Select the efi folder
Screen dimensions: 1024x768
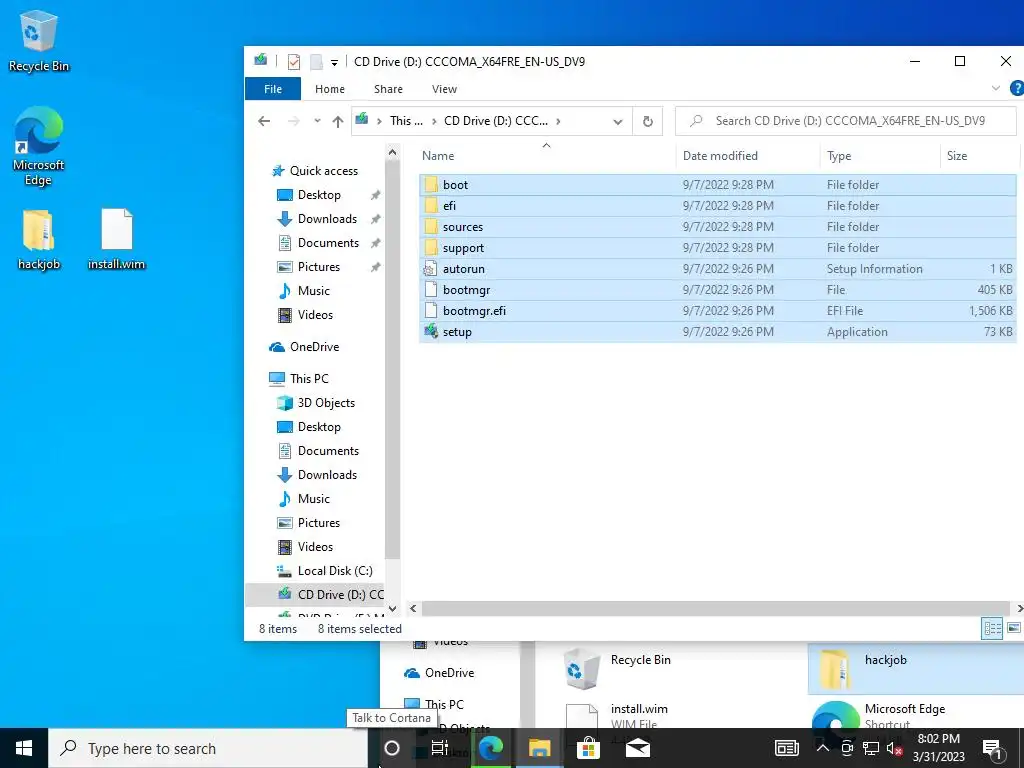pos(718,206)
